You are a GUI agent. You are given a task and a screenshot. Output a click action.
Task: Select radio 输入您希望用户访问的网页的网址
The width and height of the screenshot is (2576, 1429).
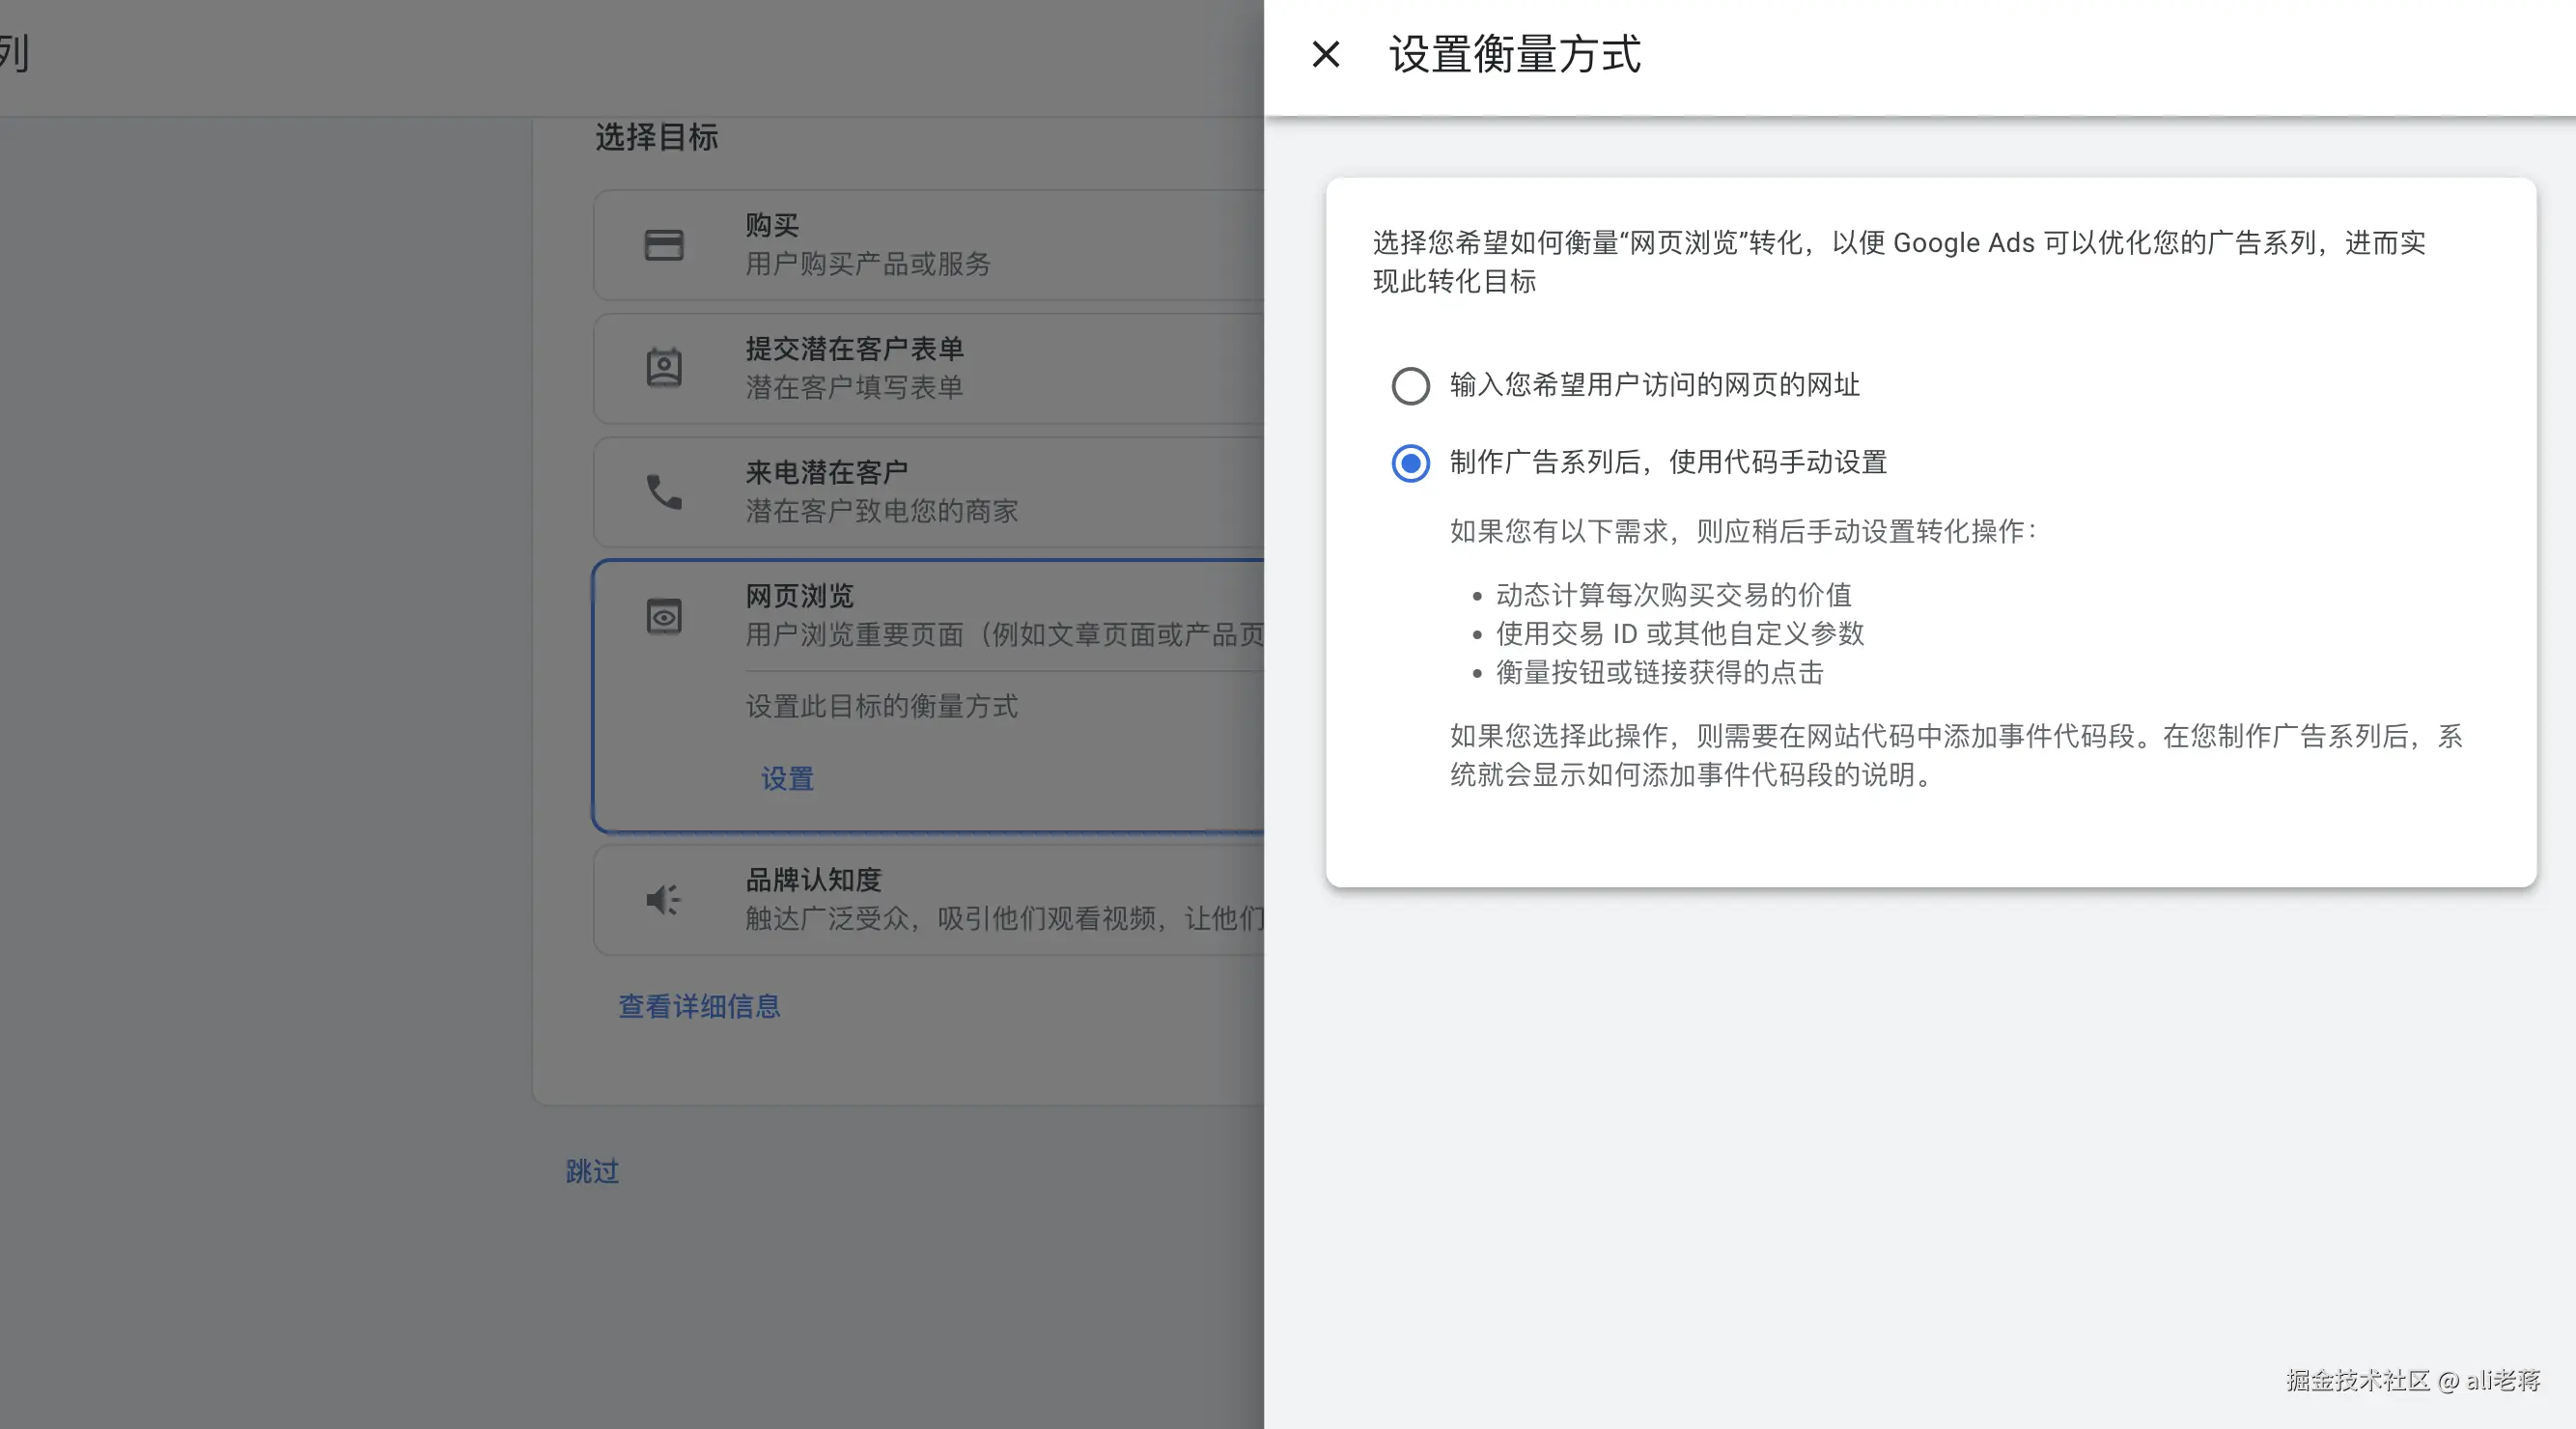click(1410, 386)
